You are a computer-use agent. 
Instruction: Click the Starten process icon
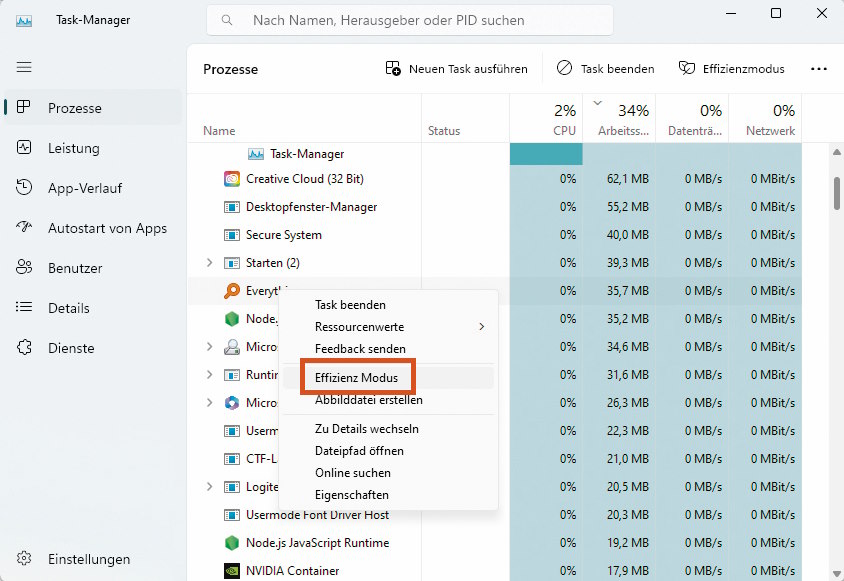point(231,263)
